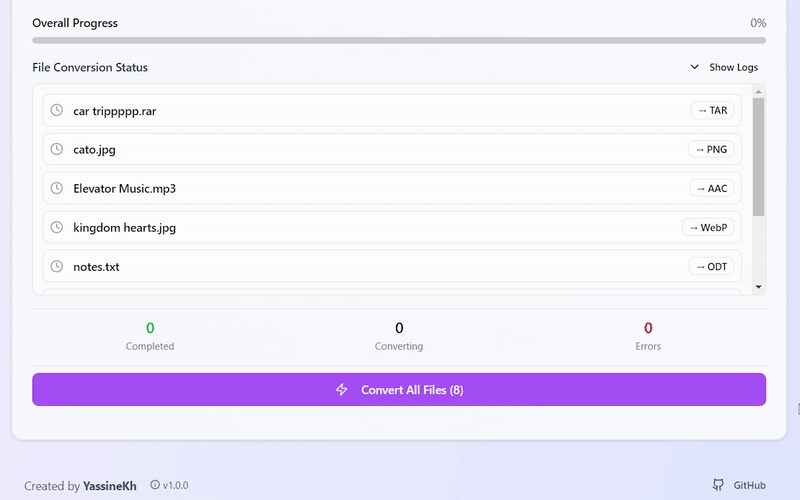Click WebP format badge for kingdom hearts.jpg
Viewport: 800px width, 500px height.
click(x=708, y=227)
